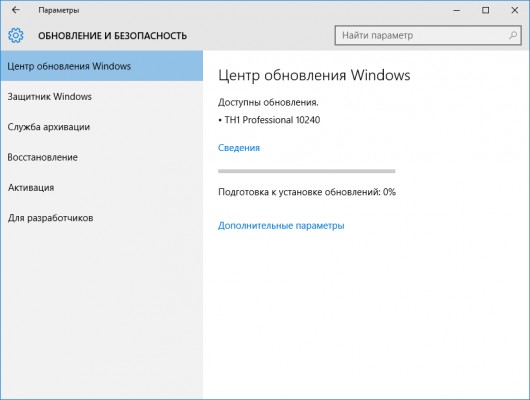
Task: Open Защитник Windows section
Action: click(x=102, y=96)
